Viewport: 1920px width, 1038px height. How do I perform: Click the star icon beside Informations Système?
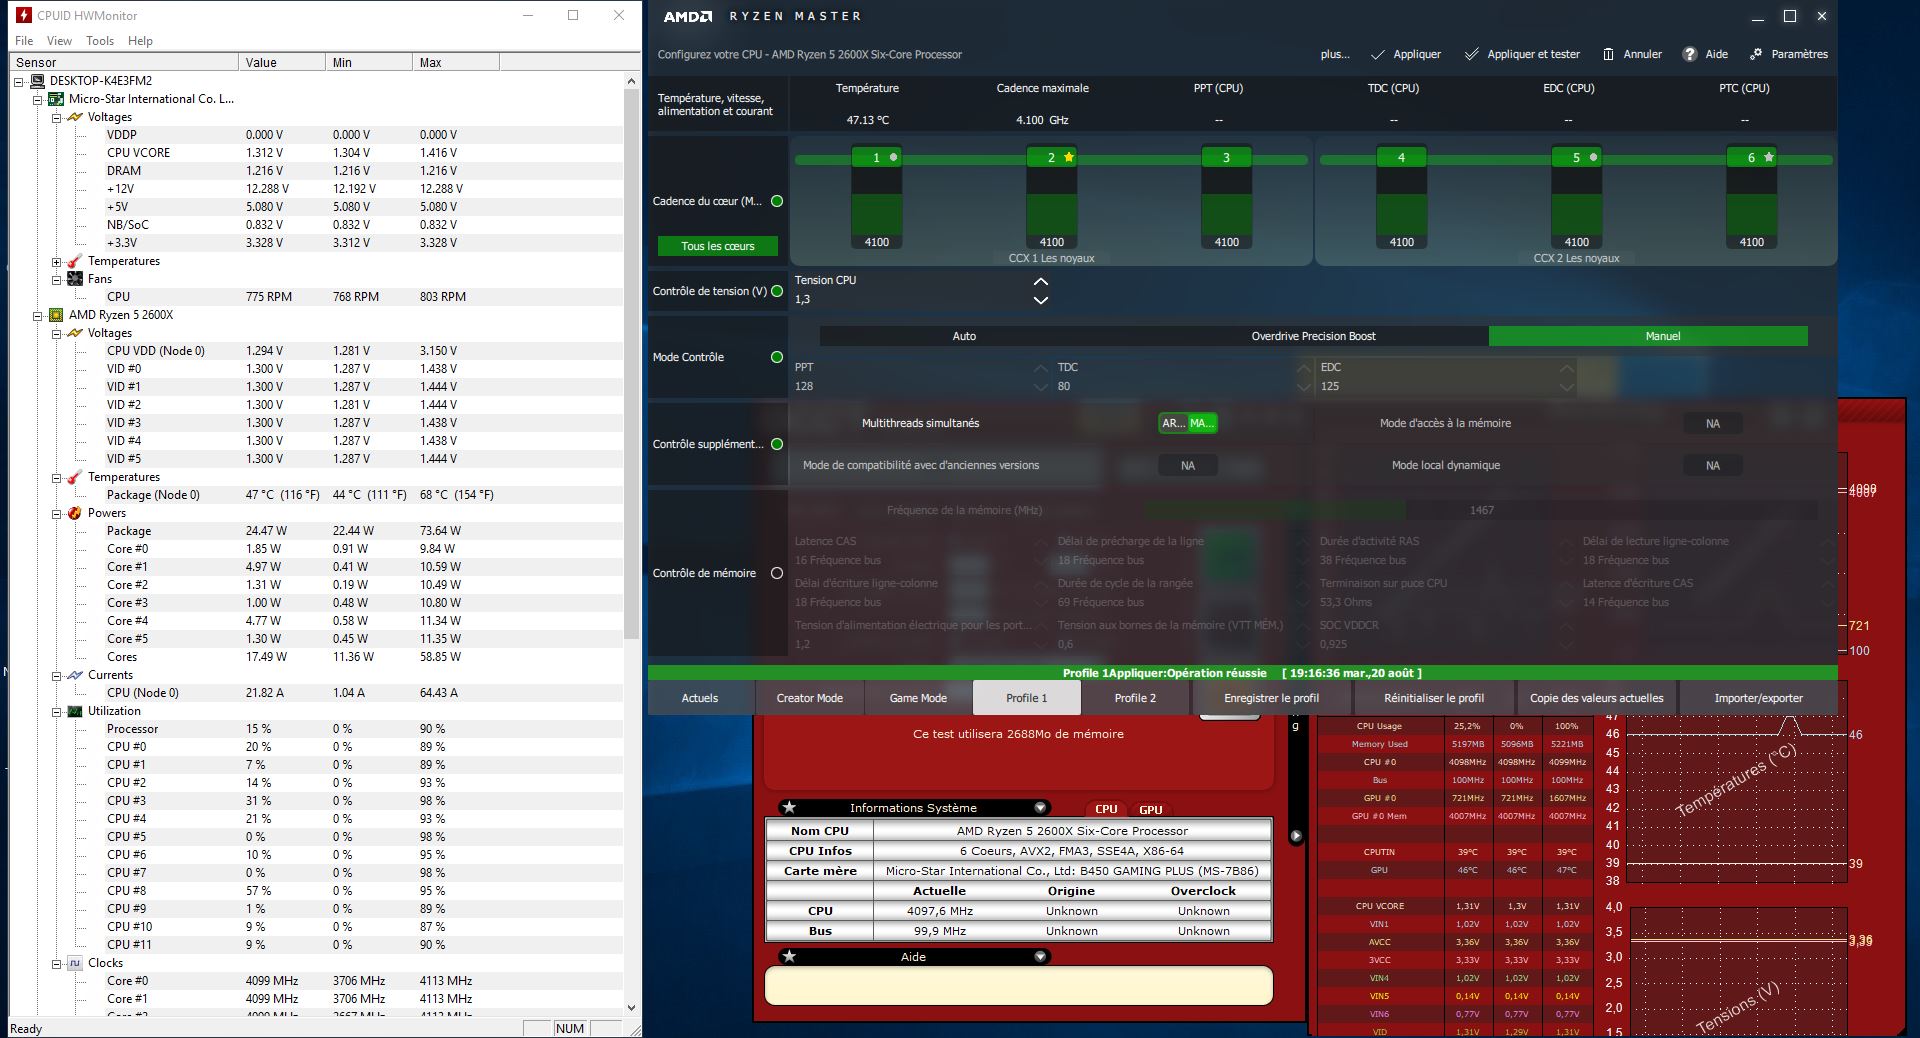[x=789, y=807]
